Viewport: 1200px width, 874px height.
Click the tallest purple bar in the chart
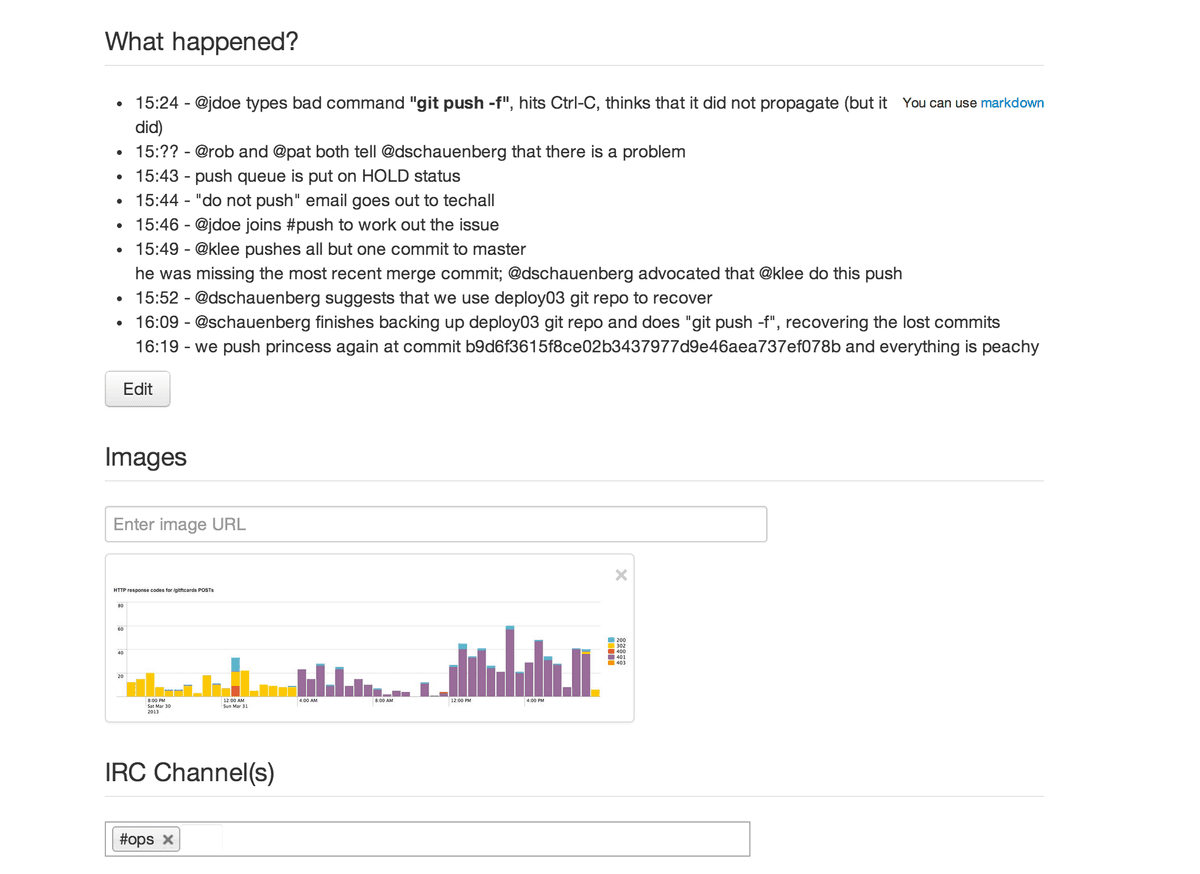[510, 662]
